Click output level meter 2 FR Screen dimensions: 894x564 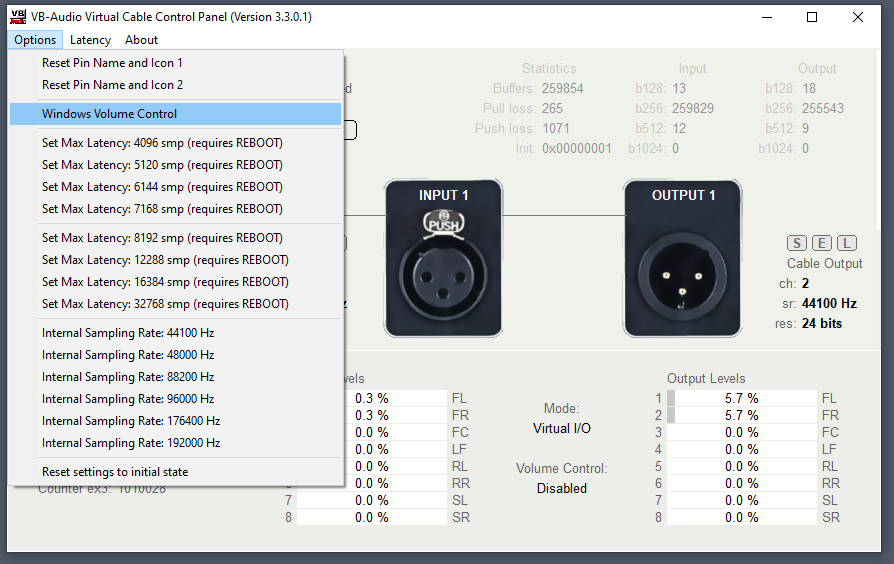coord(742,415)
